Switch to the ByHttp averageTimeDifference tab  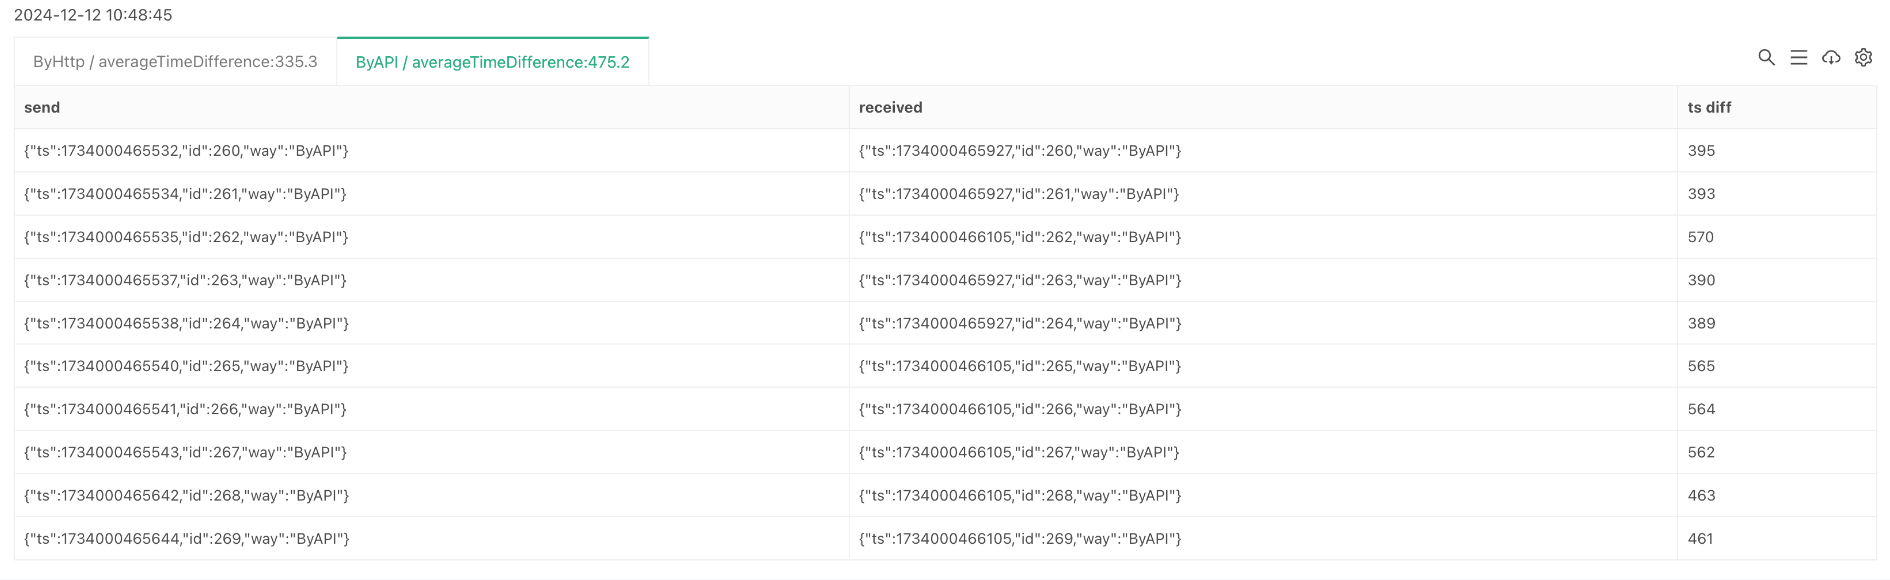tap(175, 62)
